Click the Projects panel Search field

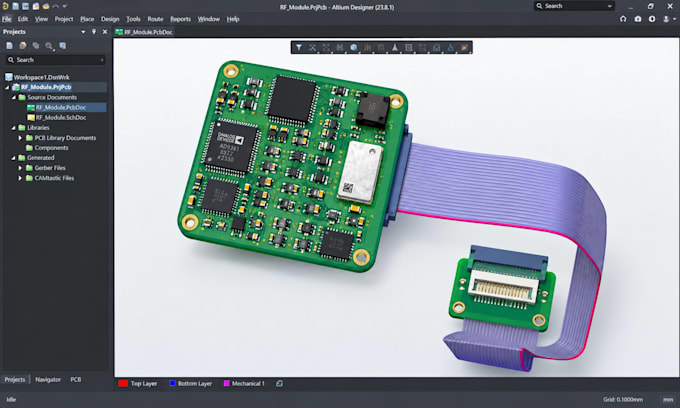(x=56, y=60)
